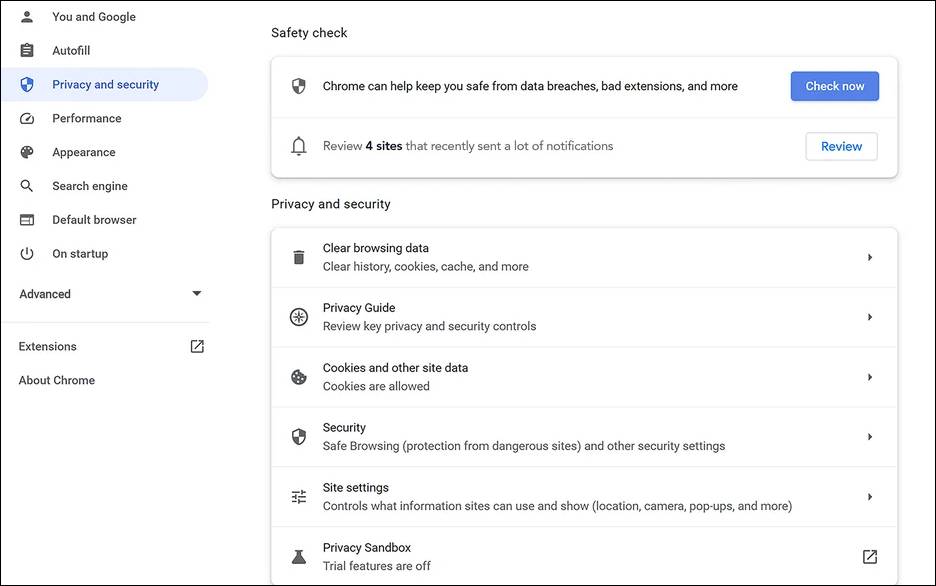Open the Security row chevron
Image resolution: width=936 pixels, height=586 pixels.
[x=870, y=437]
